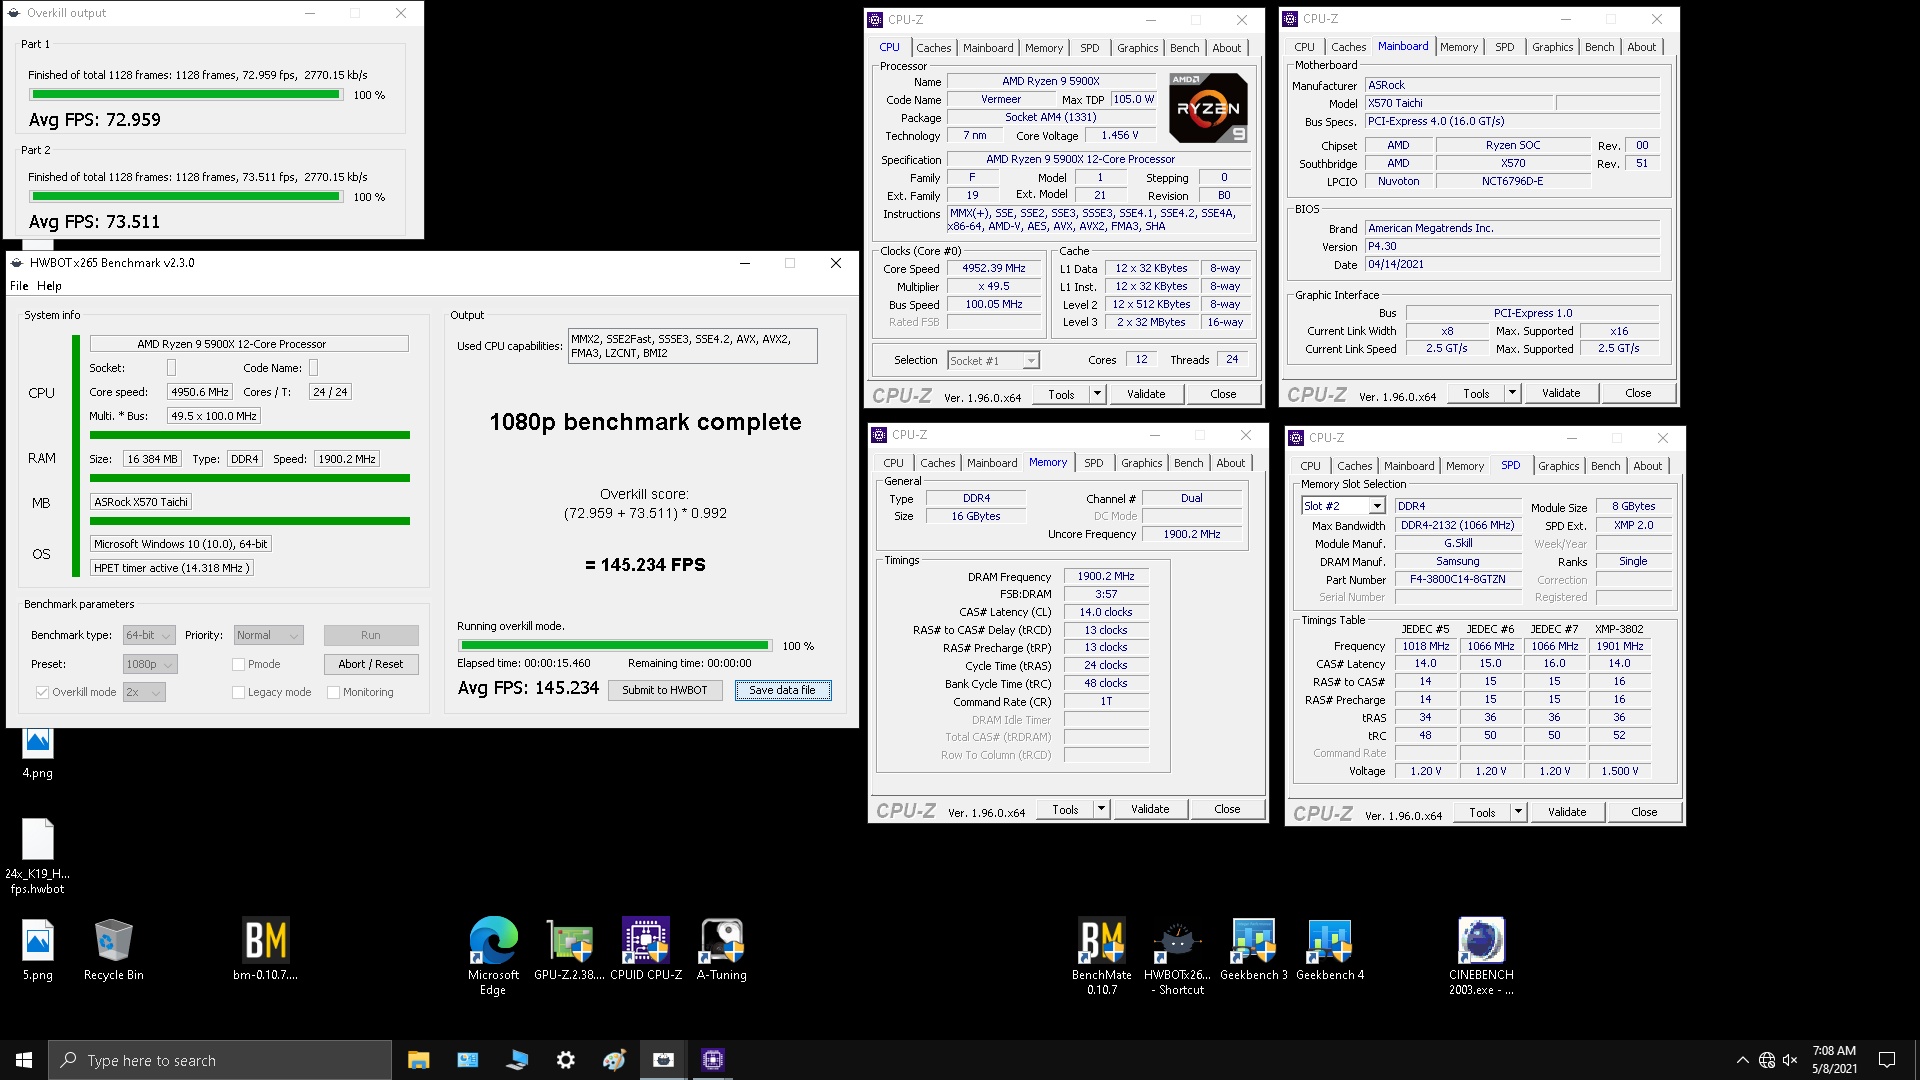Launch Geekbench 3 desktop shortcut

[x=1254, y=950]
